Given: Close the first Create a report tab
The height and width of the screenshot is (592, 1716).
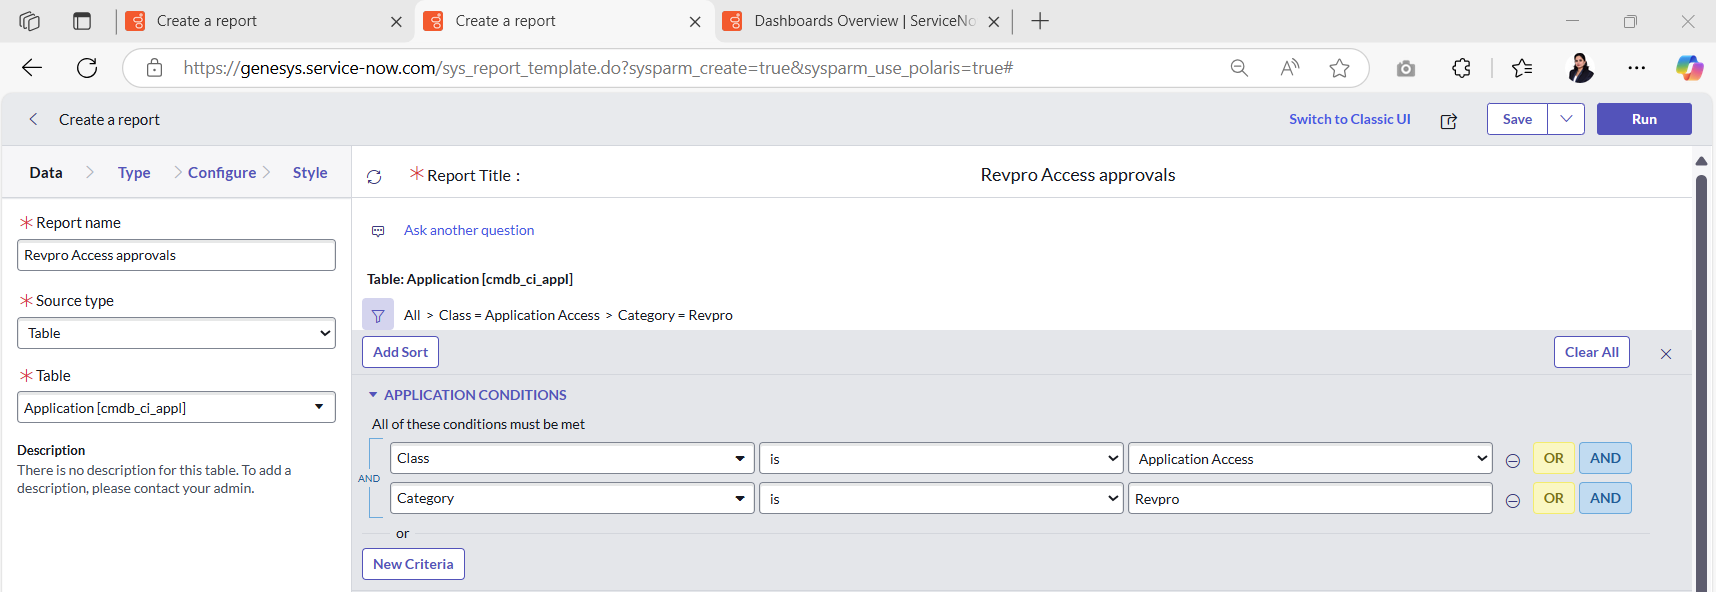Looking at the screenshot, I should (x=396, y=21).
